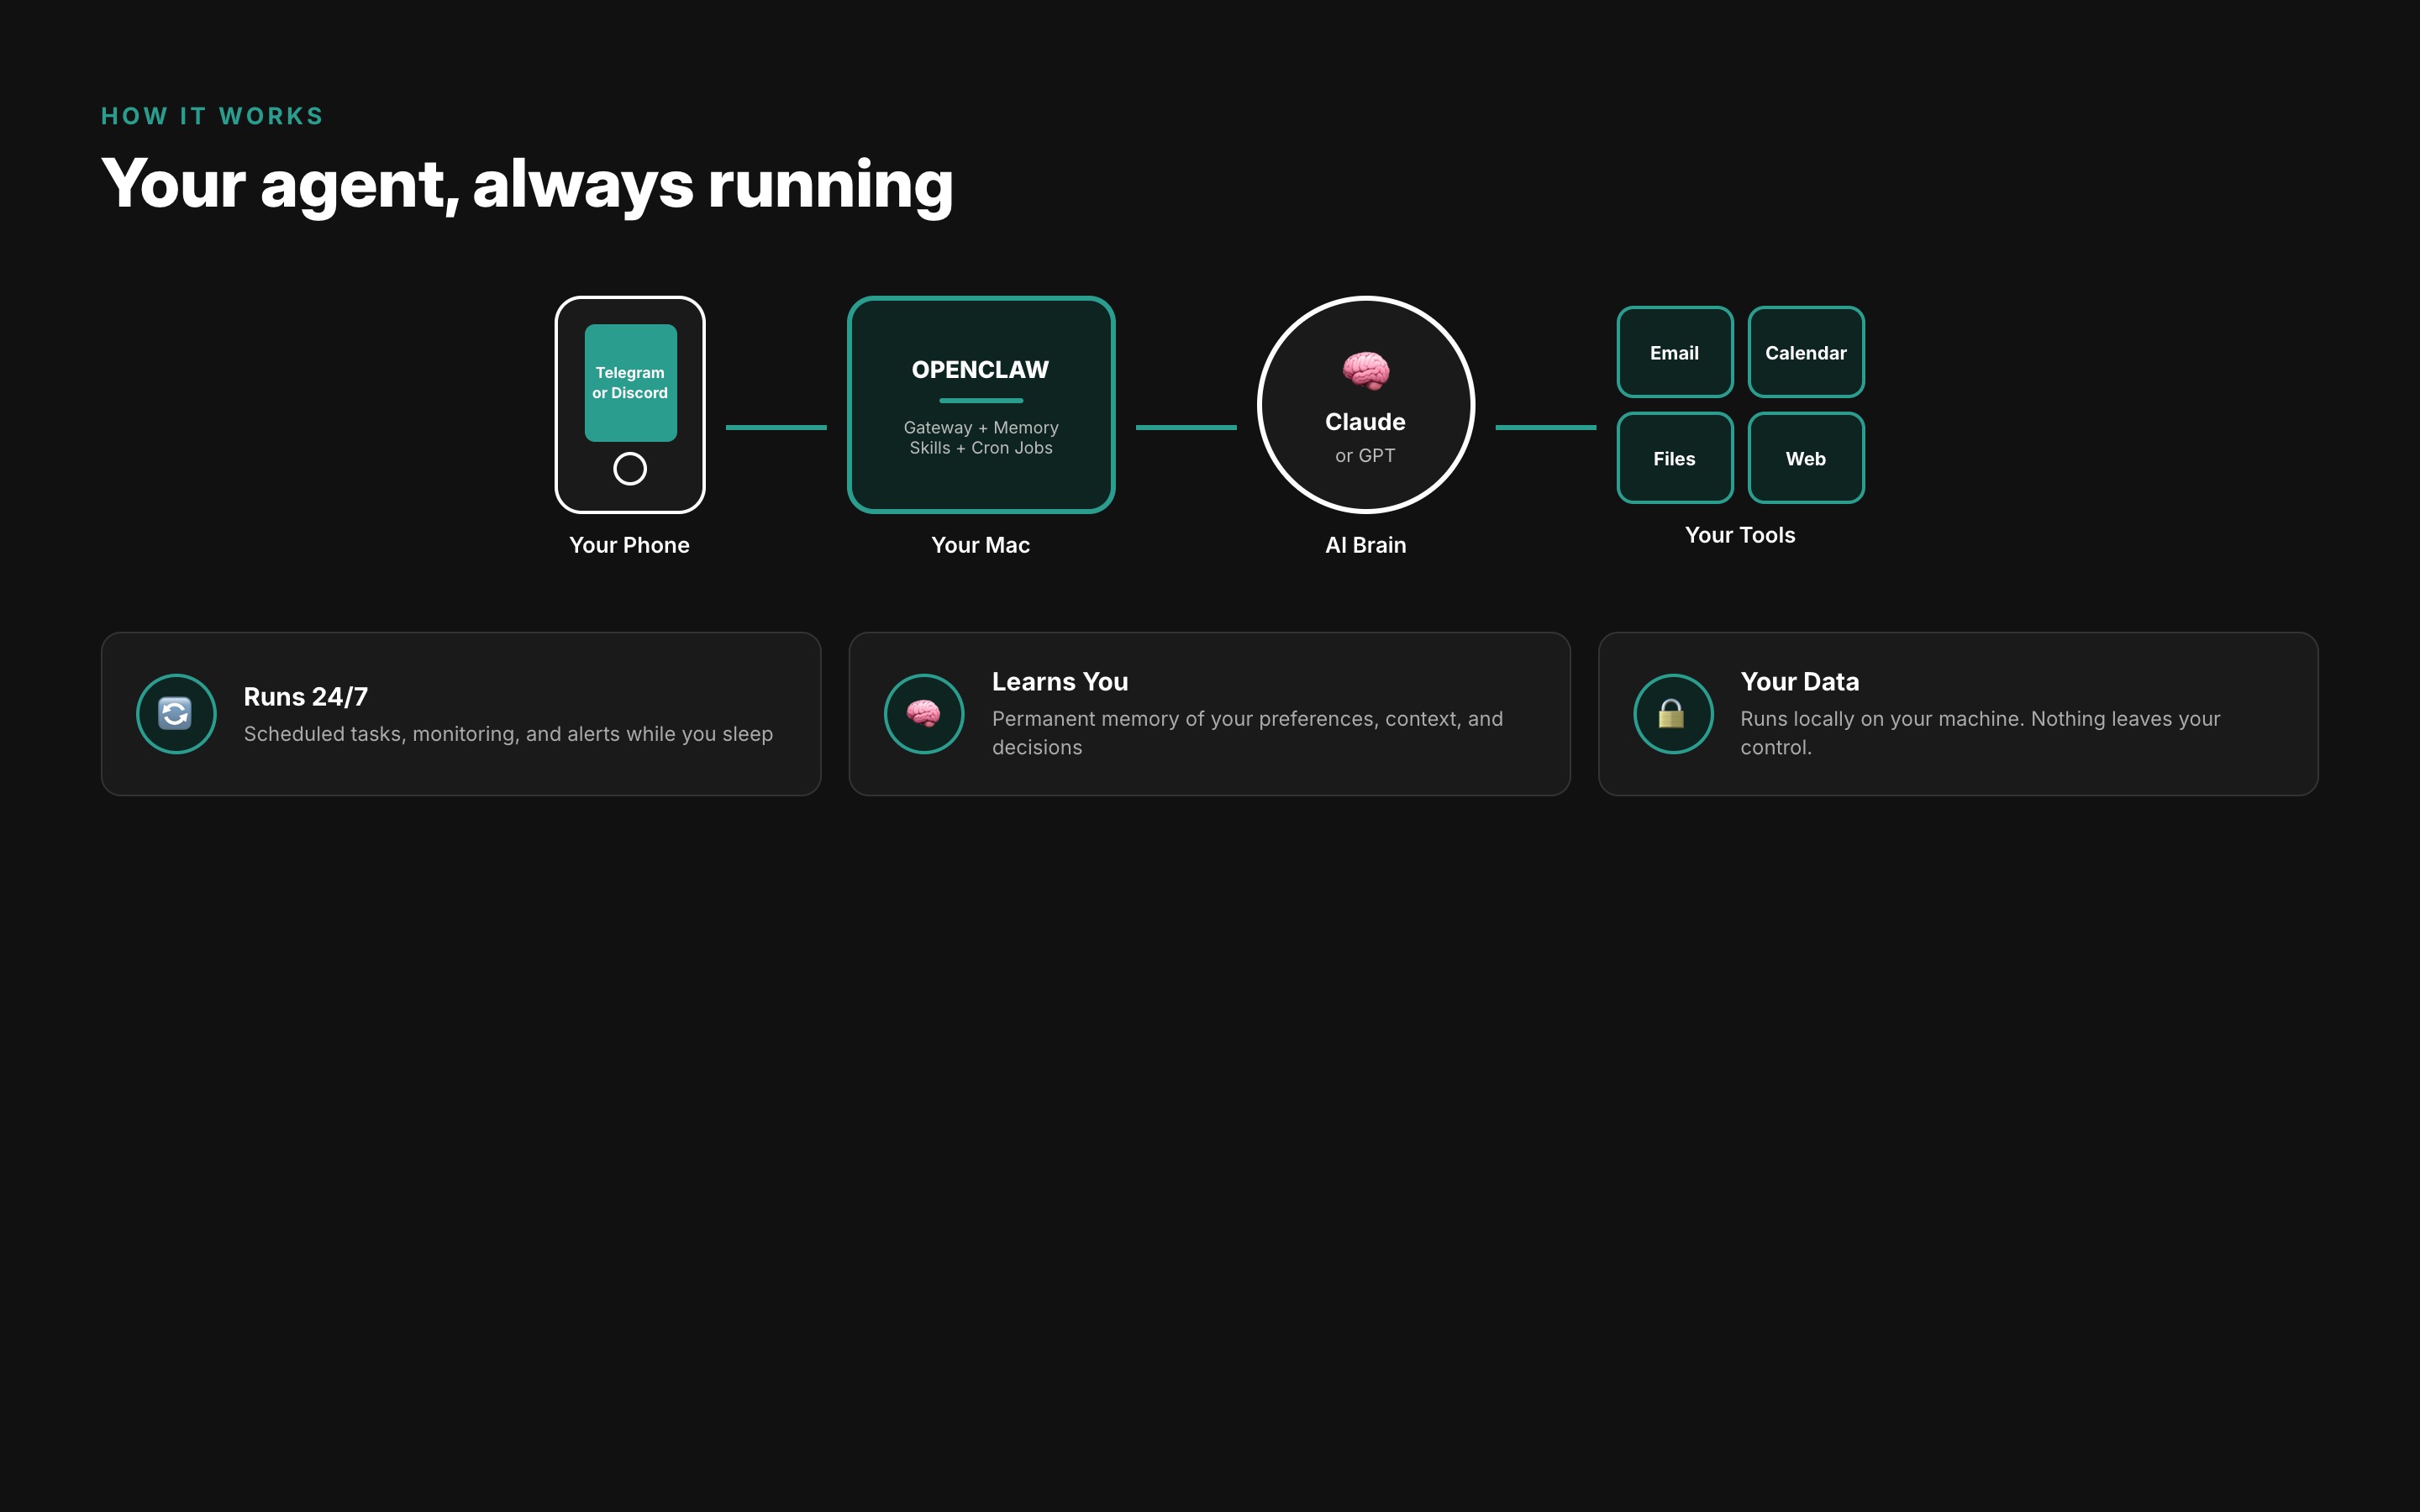Click the Your Mac caption label
The image size is (2420, 1512).
click(980, 545)
